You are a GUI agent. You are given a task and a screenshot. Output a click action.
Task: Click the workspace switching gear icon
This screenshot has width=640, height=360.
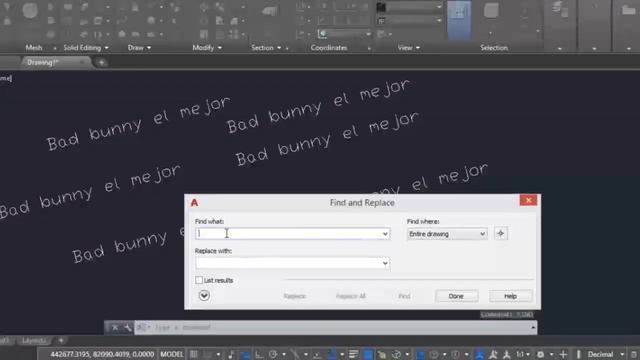(540, 354)
